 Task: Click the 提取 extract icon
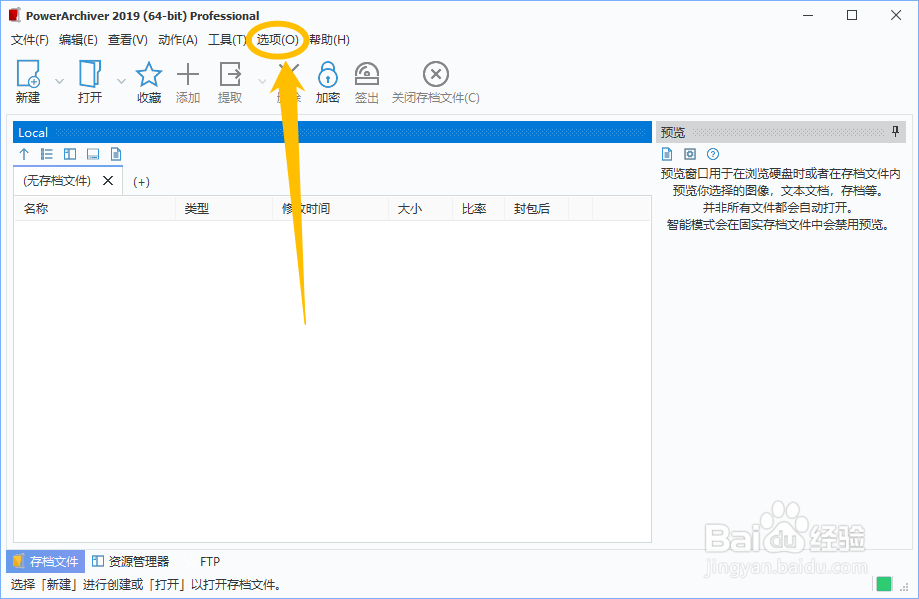pos(230,75)
